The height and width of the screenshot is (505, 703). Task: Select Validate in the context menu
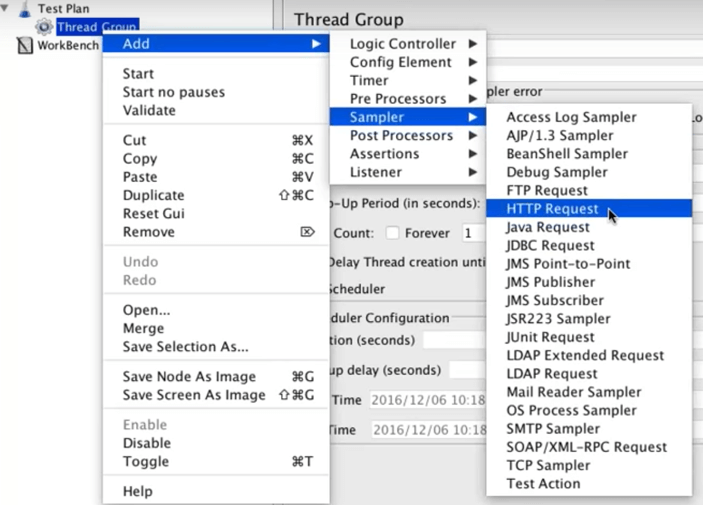pos(149,110)
